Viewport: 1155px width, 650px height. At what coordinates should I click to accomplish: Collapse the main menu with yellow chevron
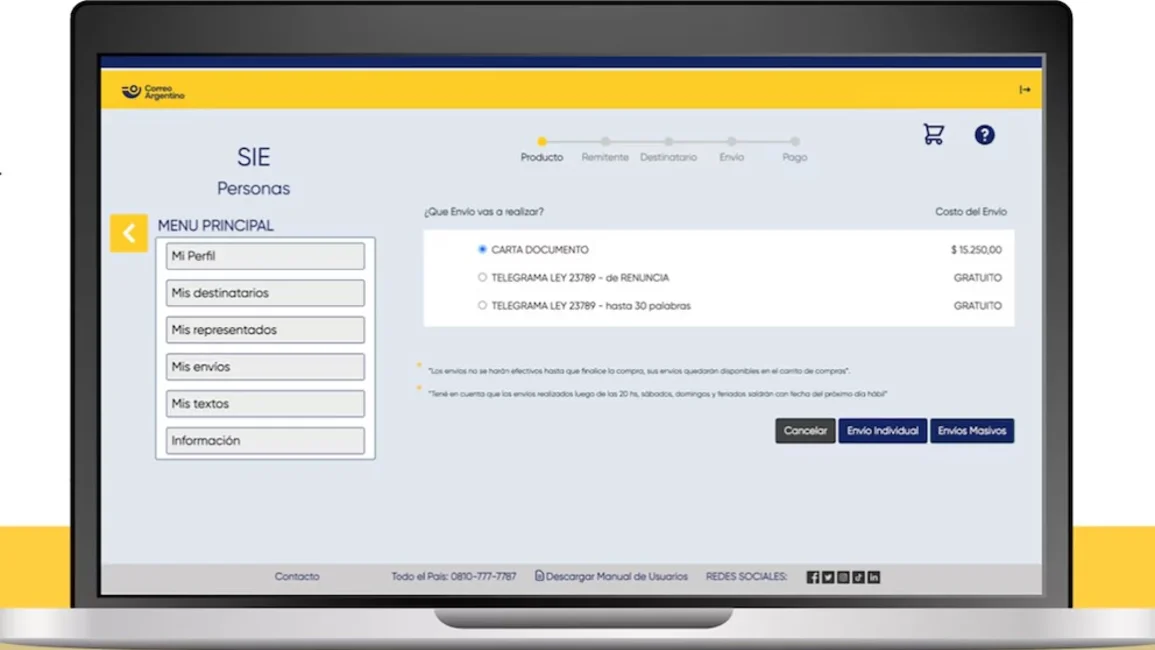click(x=129, y=233)
